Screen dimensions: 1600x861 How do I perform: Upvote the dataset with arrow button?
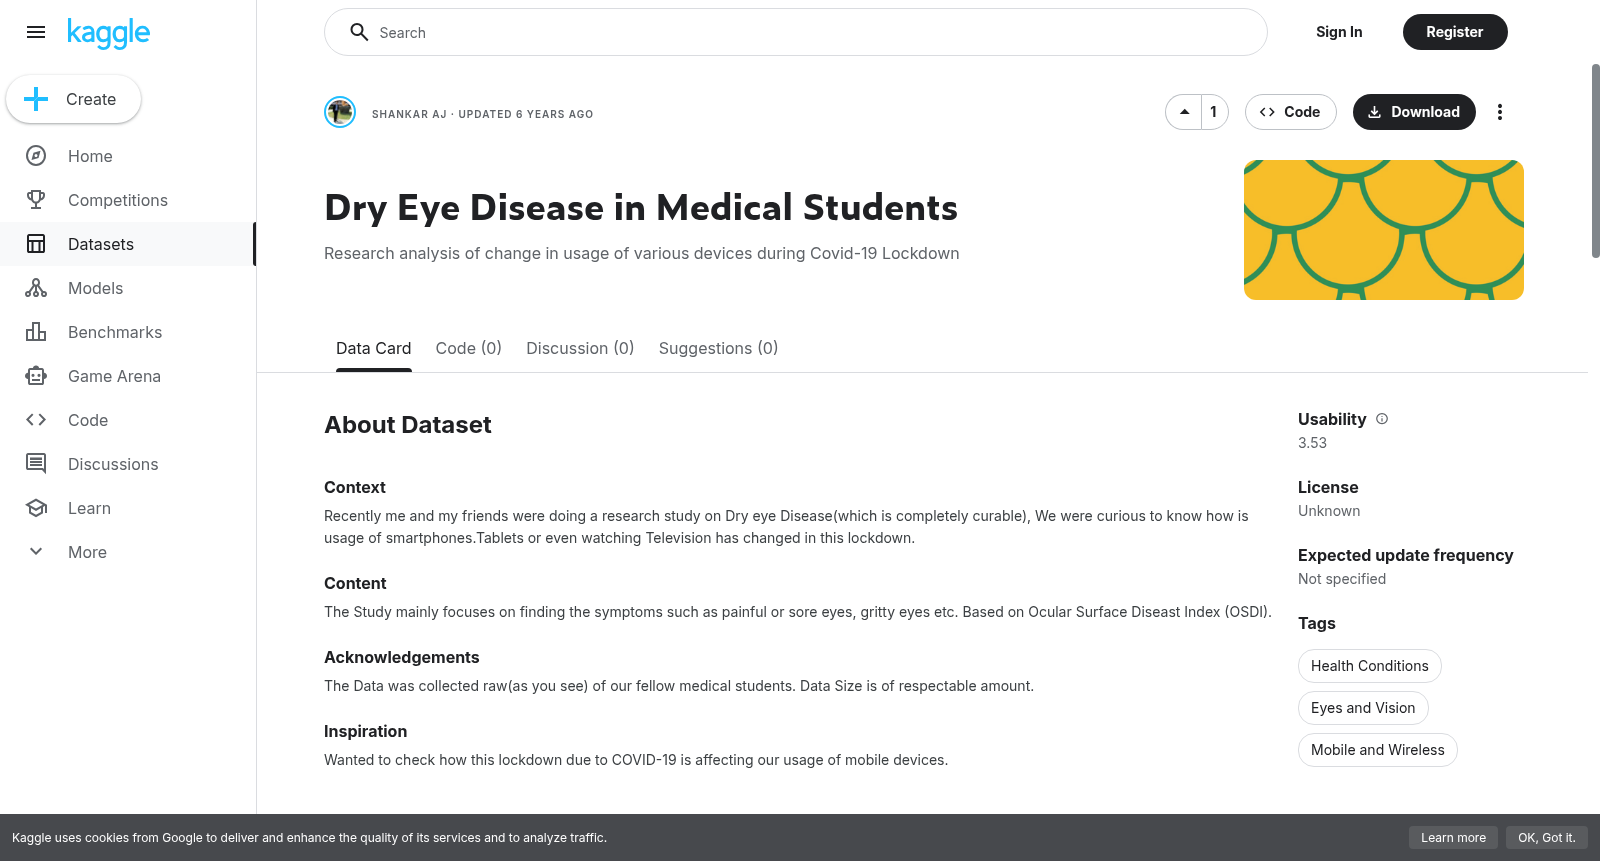(1184, 112)
